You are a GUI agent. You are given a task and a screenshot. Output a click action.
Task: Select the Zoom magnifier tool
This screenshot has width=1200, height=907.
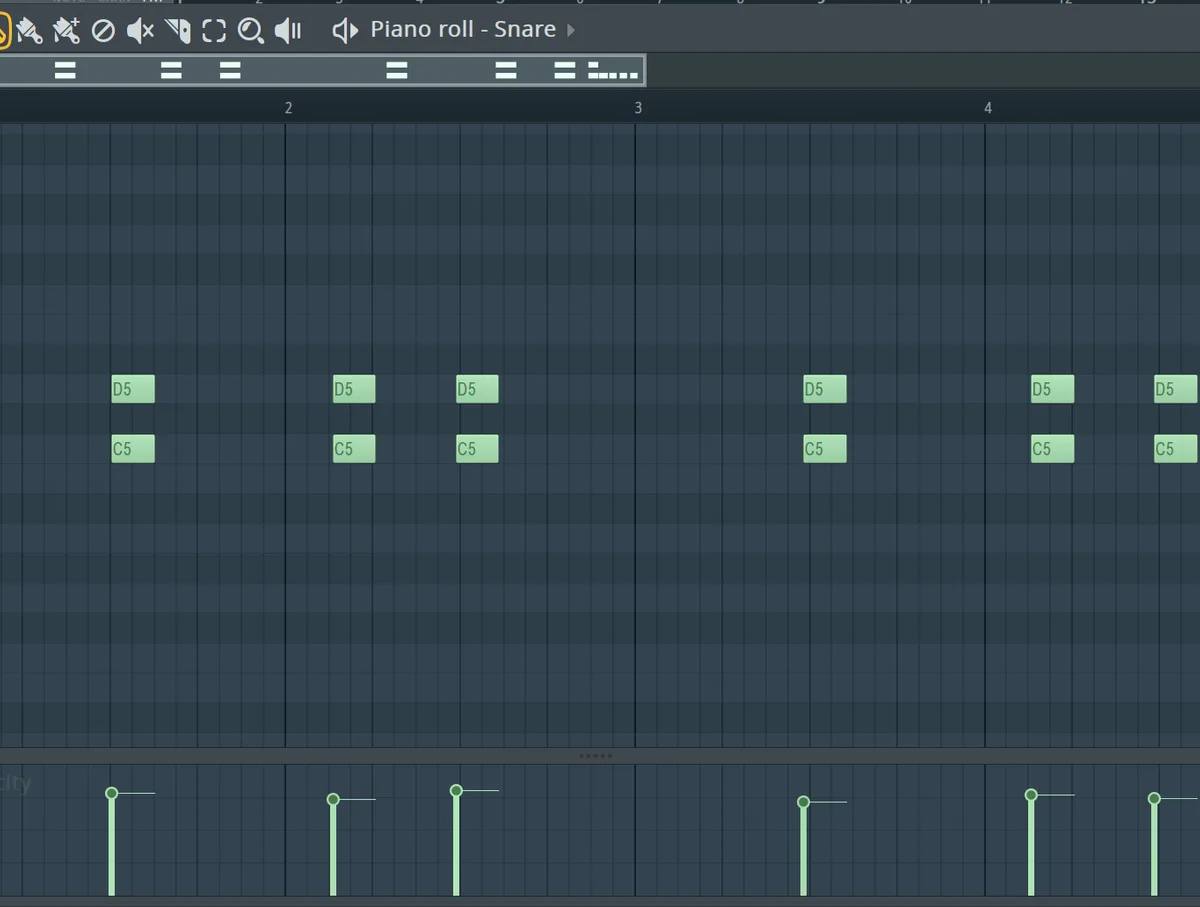click(251, 31)
